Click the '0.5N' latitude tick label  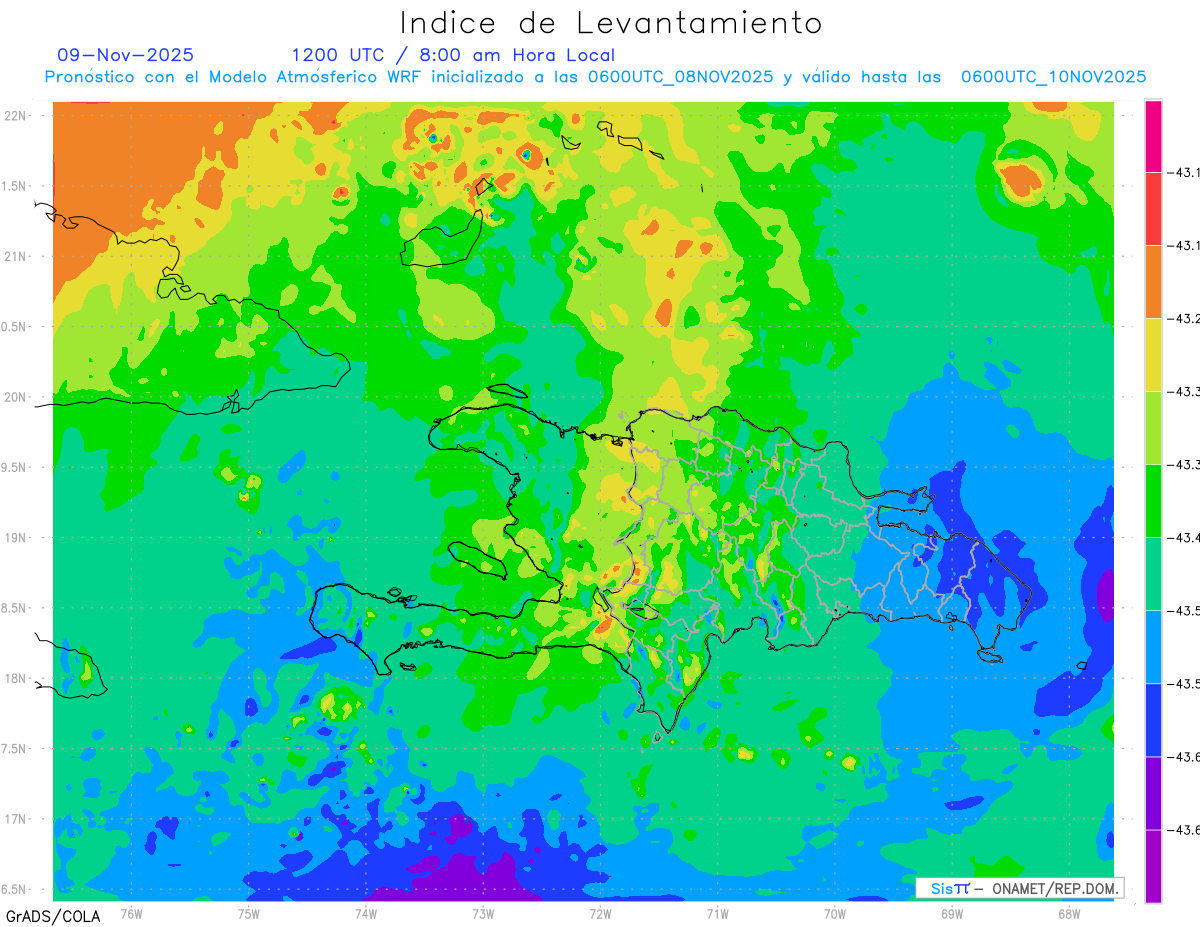click(x=15, y=327)
